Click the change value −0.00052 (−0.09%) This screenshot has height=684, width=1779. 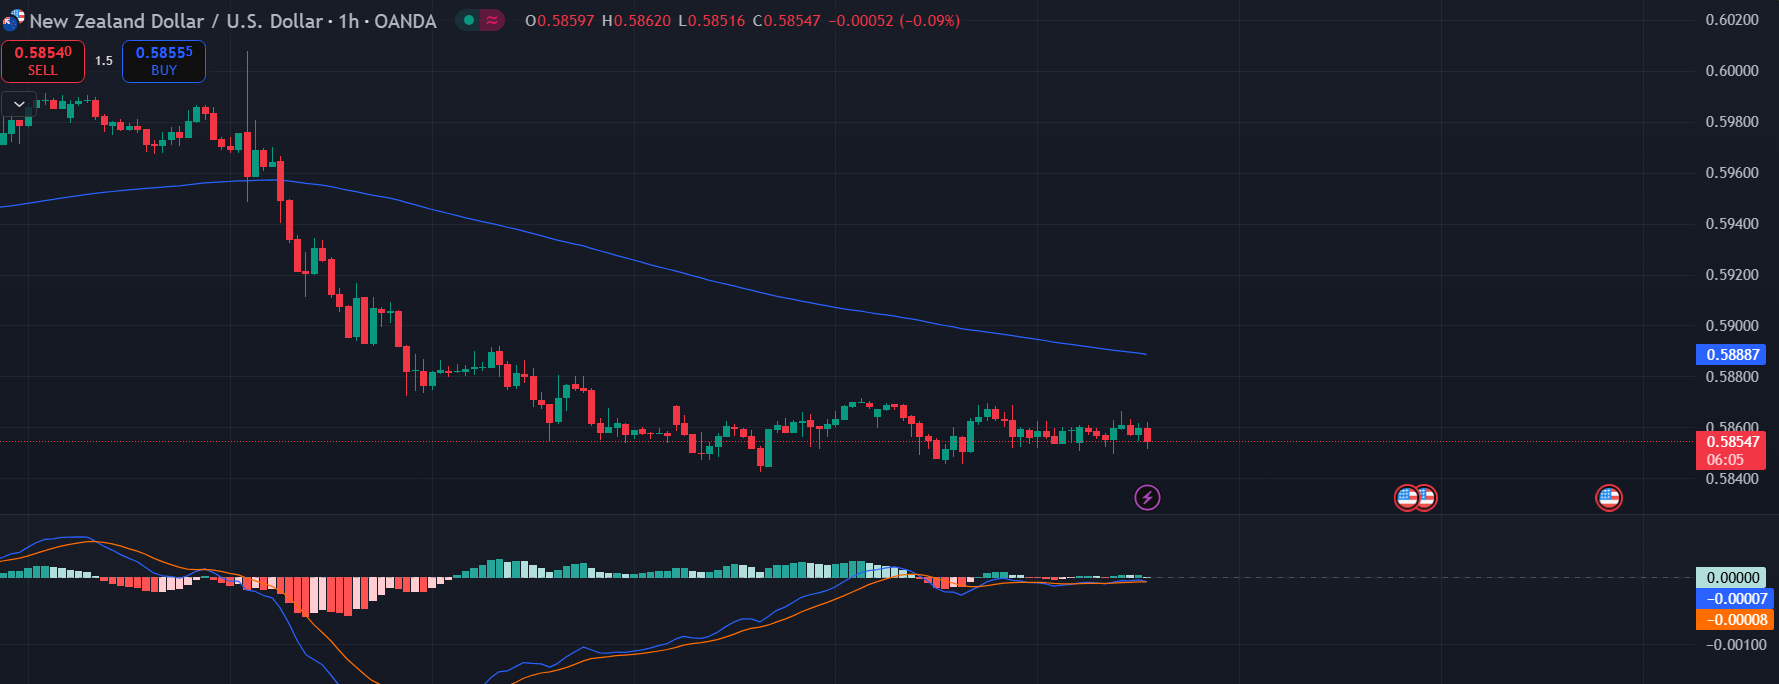(894, 21)
